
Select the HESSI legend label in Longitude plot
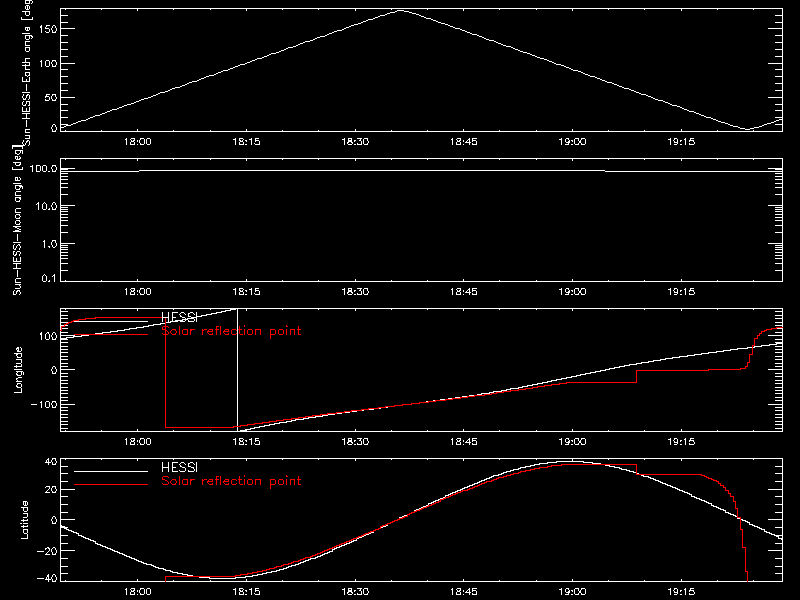click(179, 317)
